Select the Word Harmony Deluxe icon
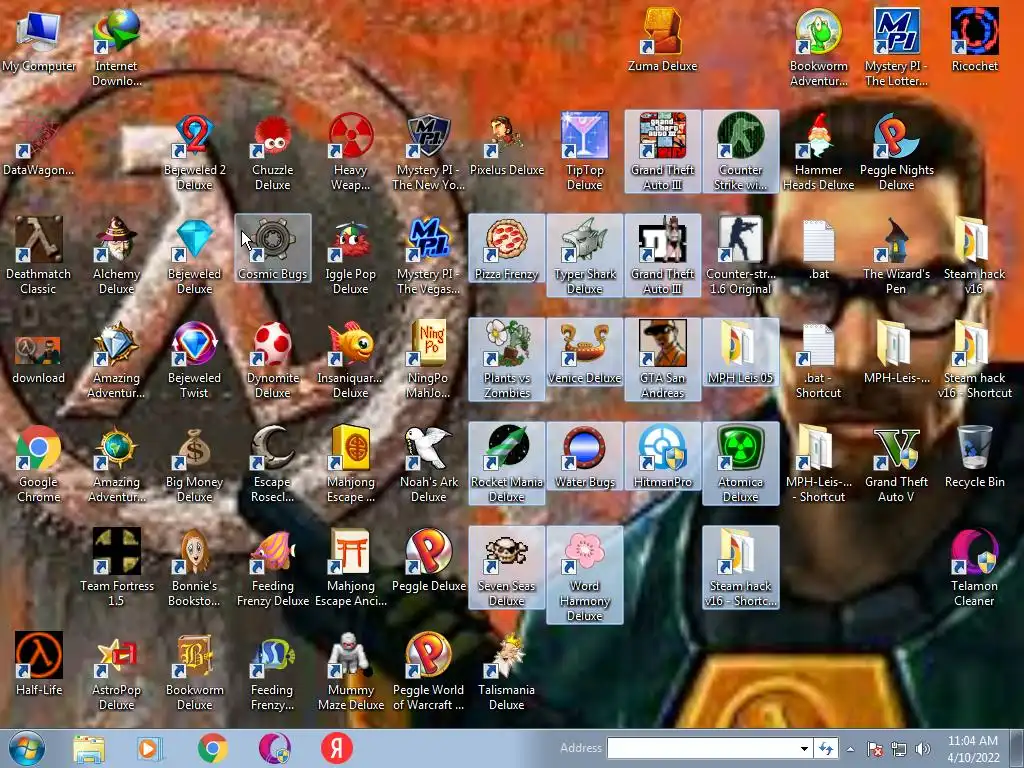Screen dimensions: 1024x768 (x=584, y=575)
